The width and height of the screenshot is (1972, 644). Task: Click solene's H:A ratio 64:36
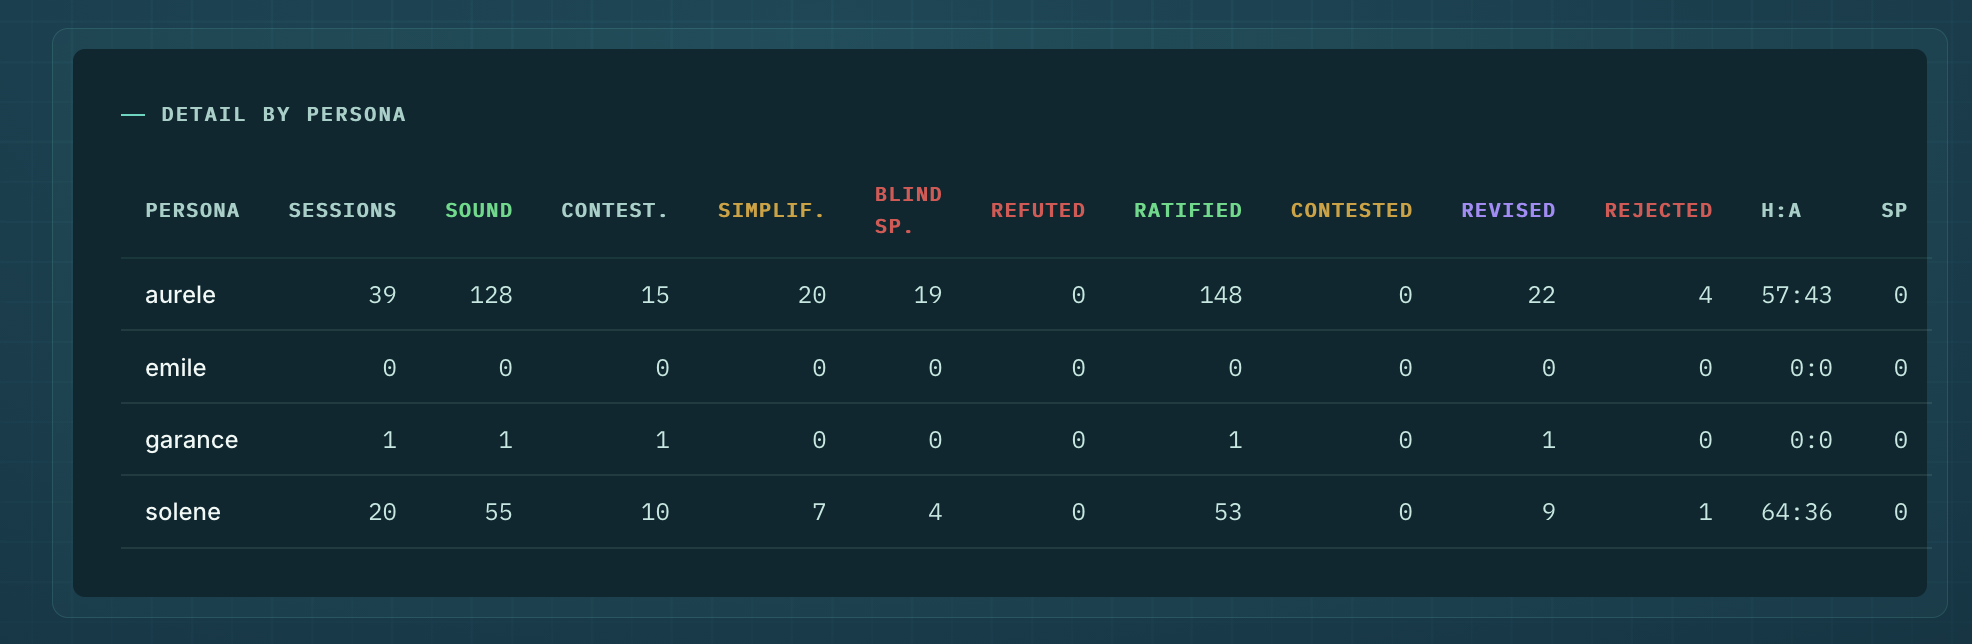(1796, 512)
